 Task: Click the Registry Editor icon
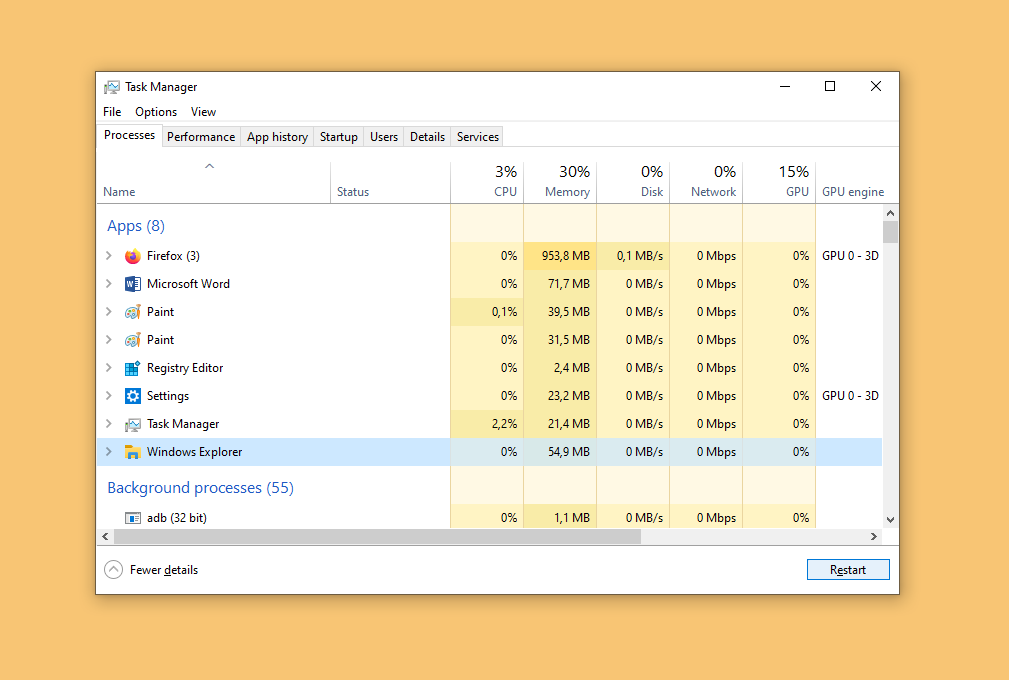click(x=133, y=368)
